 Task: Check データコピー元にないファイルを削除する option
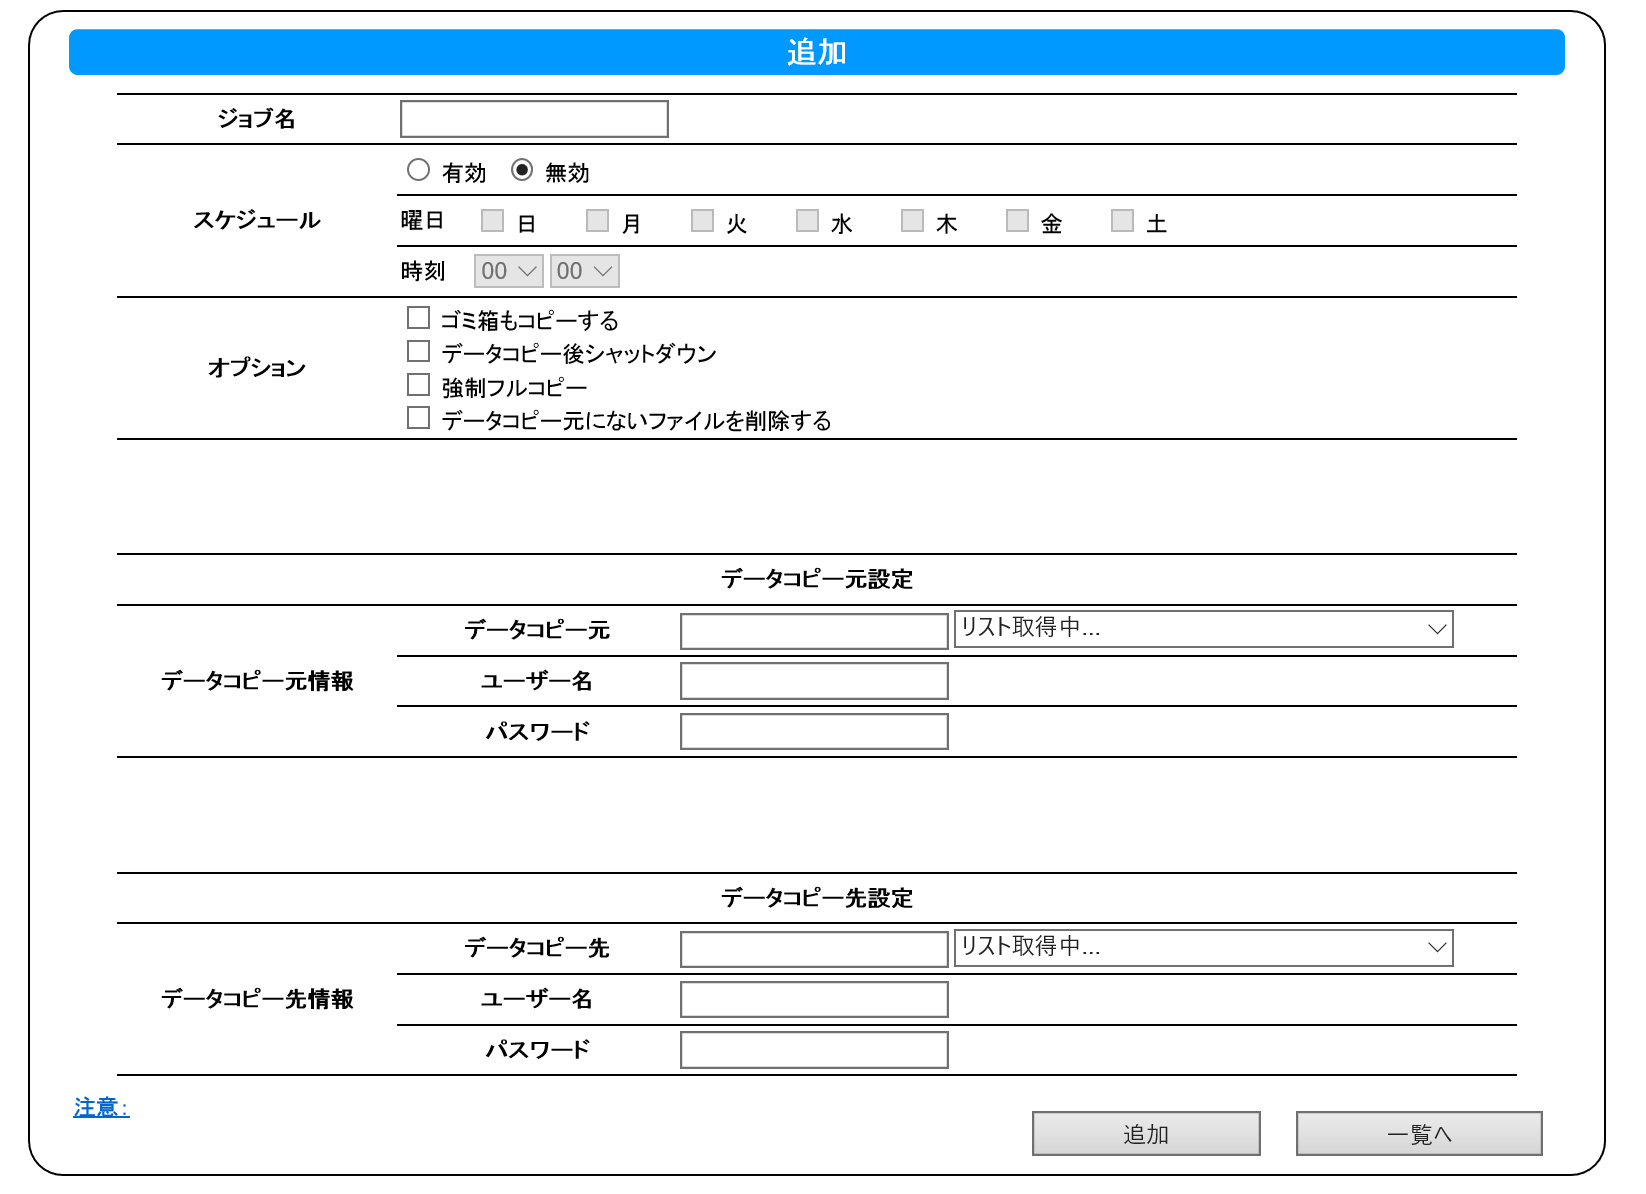click(418, 418)
